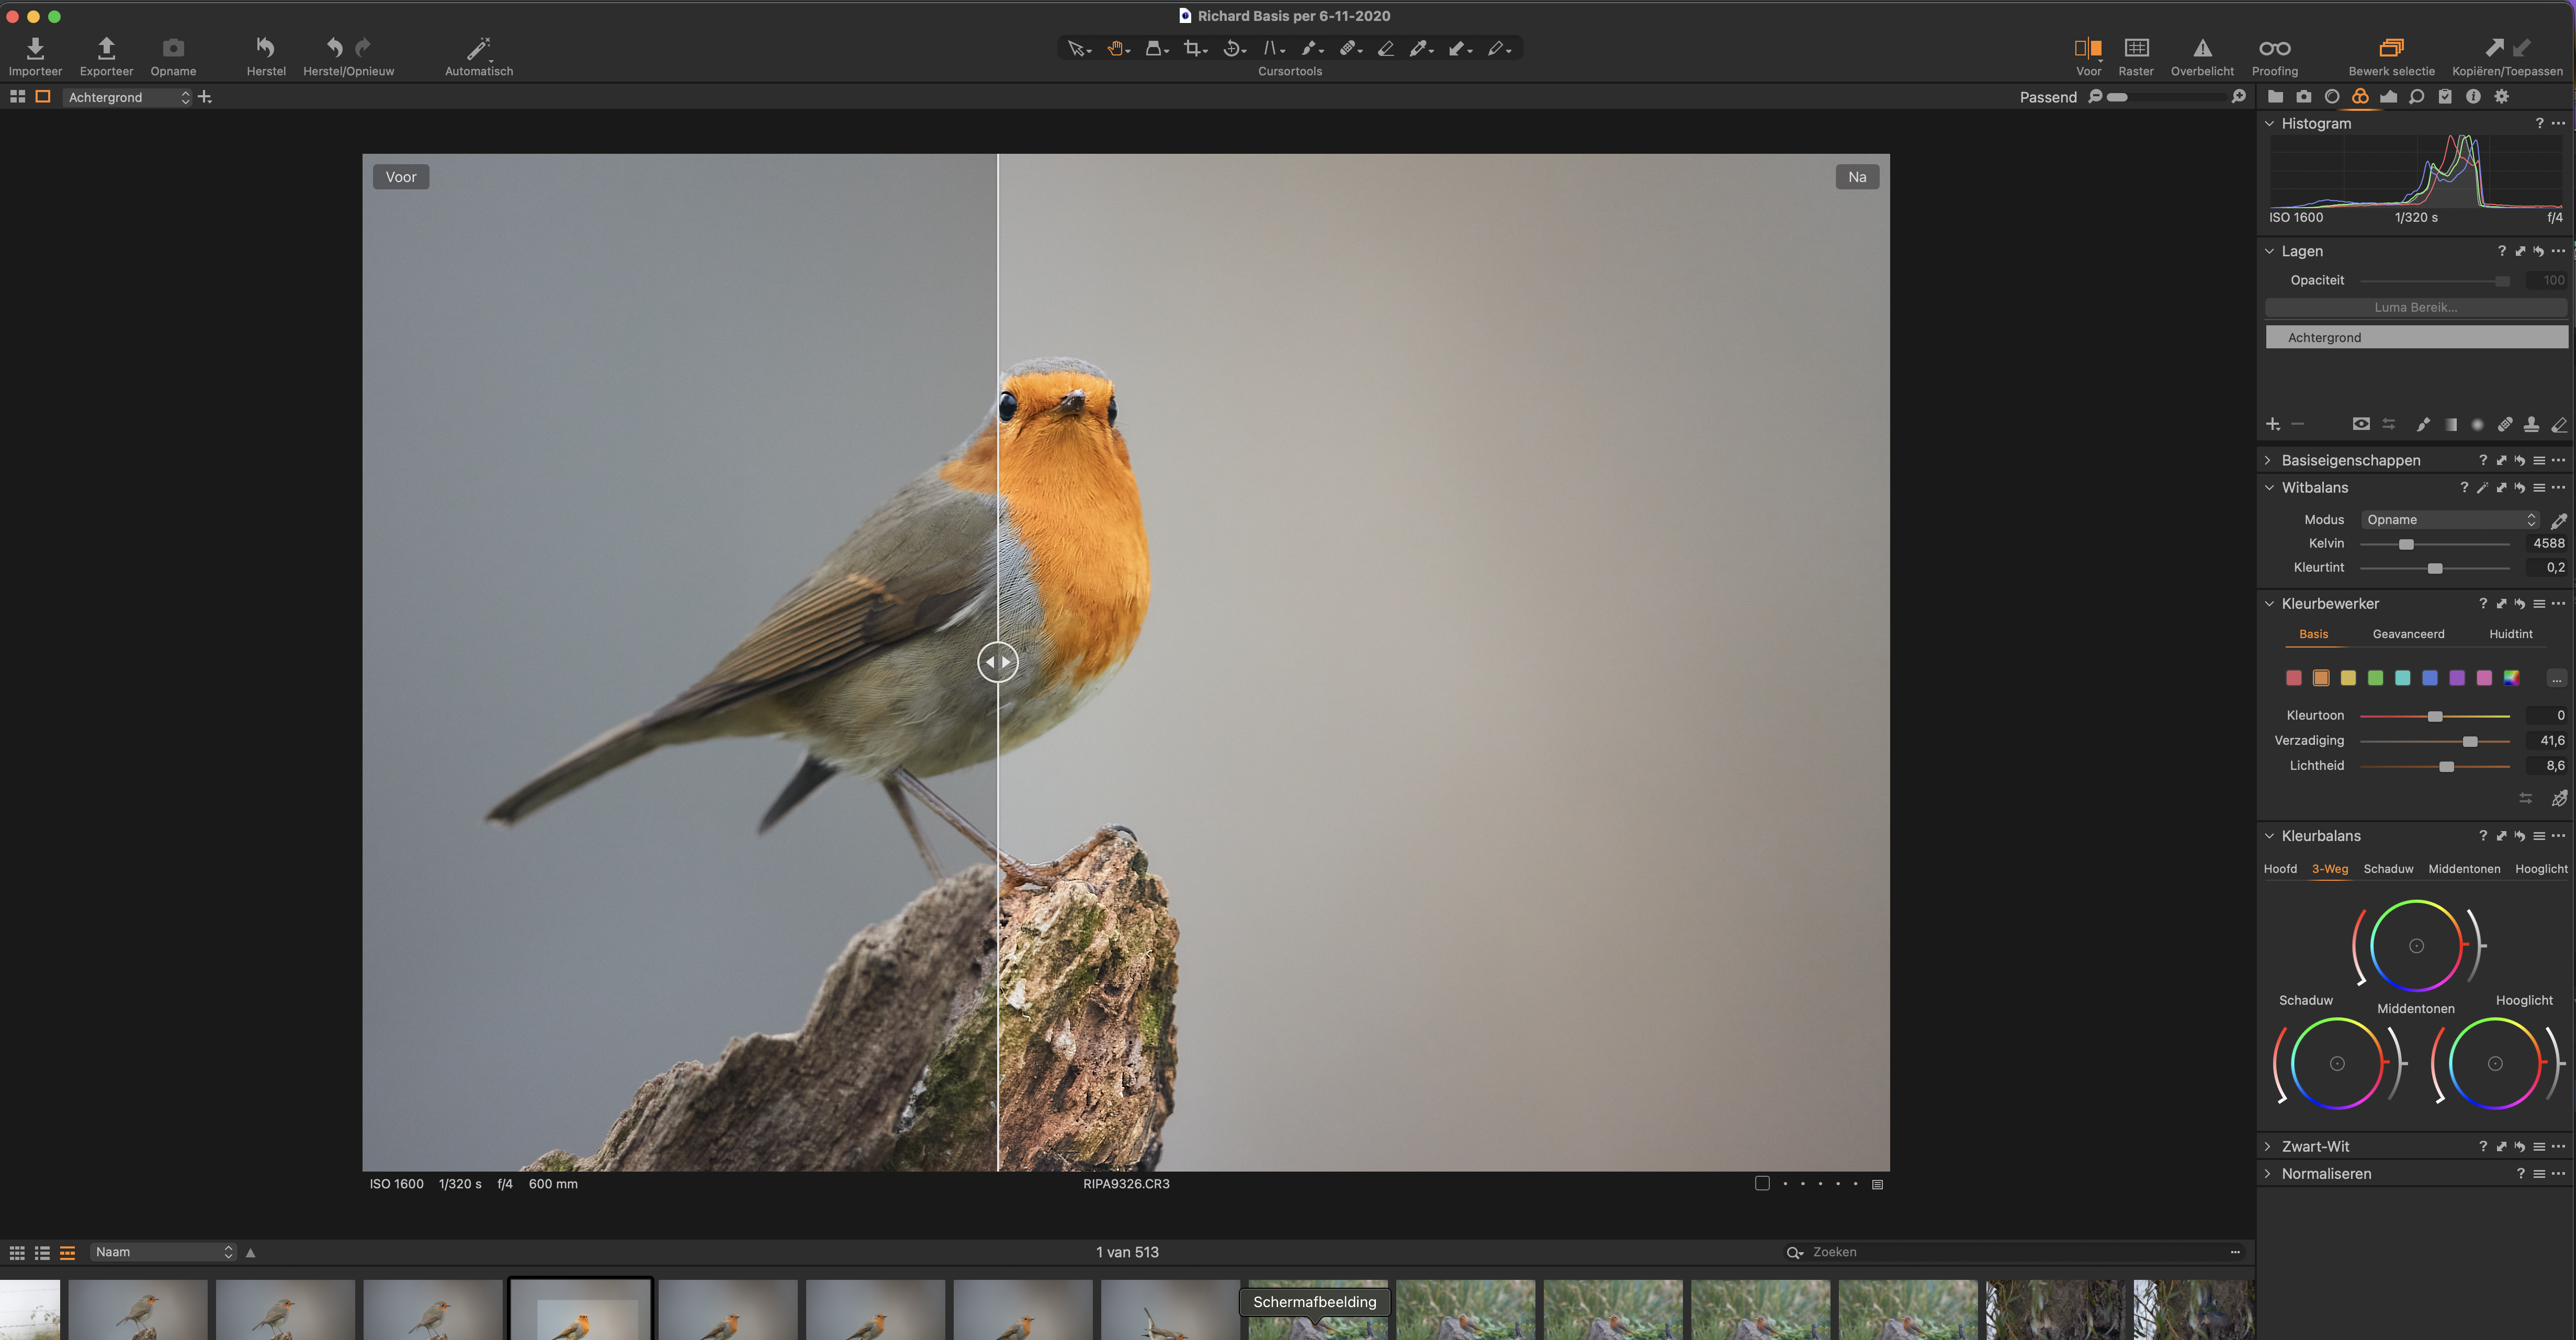This screenshot has height=1340, width=2576.
Task: Open the Naam sort dropdown
Action: (163, 1252)
